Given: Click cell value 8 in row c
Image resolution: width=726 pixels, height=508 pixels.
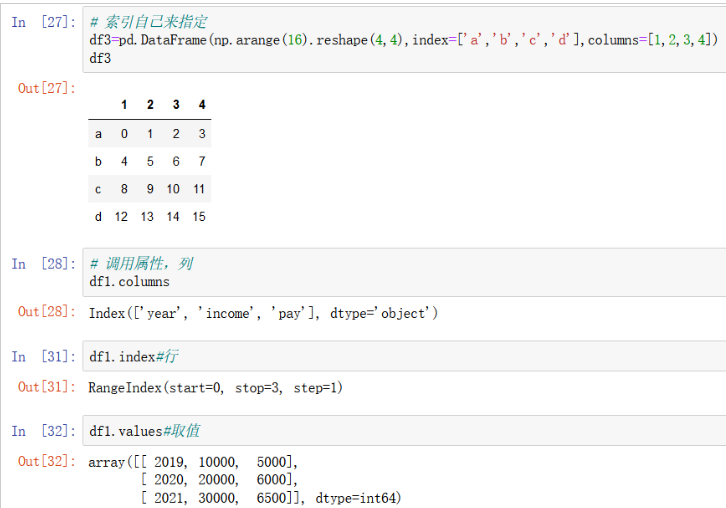Looking at the screenshot, I should tap(124, 189).
